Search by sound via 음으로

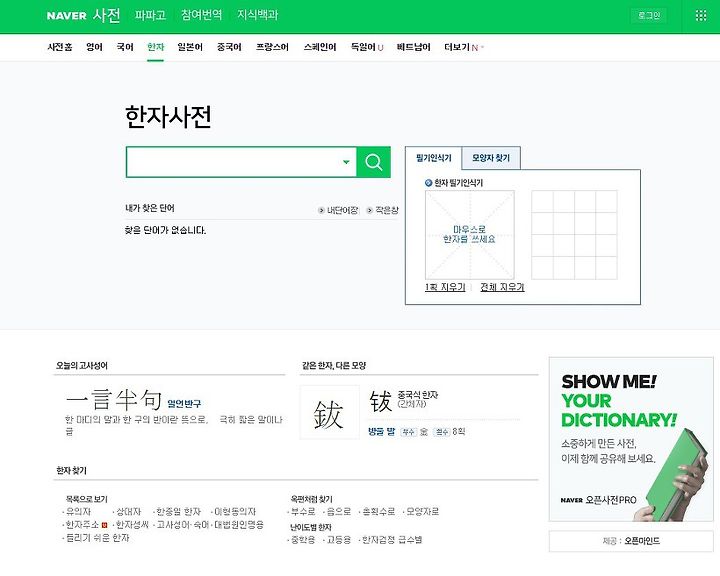(338, 511)
